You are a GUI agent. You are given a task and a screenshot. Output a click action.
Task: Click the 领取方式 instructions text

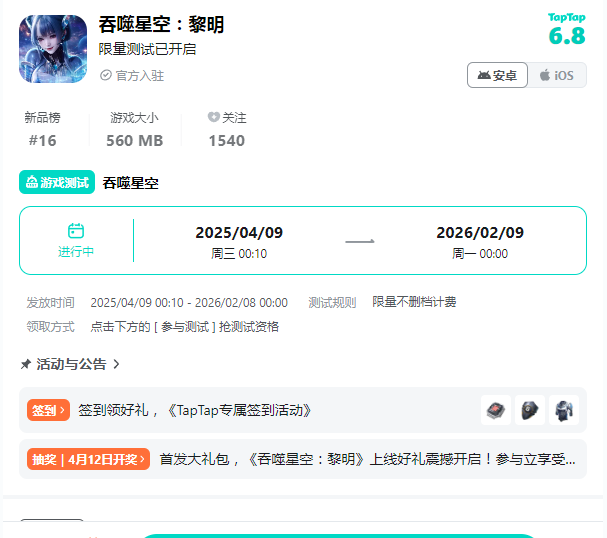pyautogui.click(x=185, y=327)
